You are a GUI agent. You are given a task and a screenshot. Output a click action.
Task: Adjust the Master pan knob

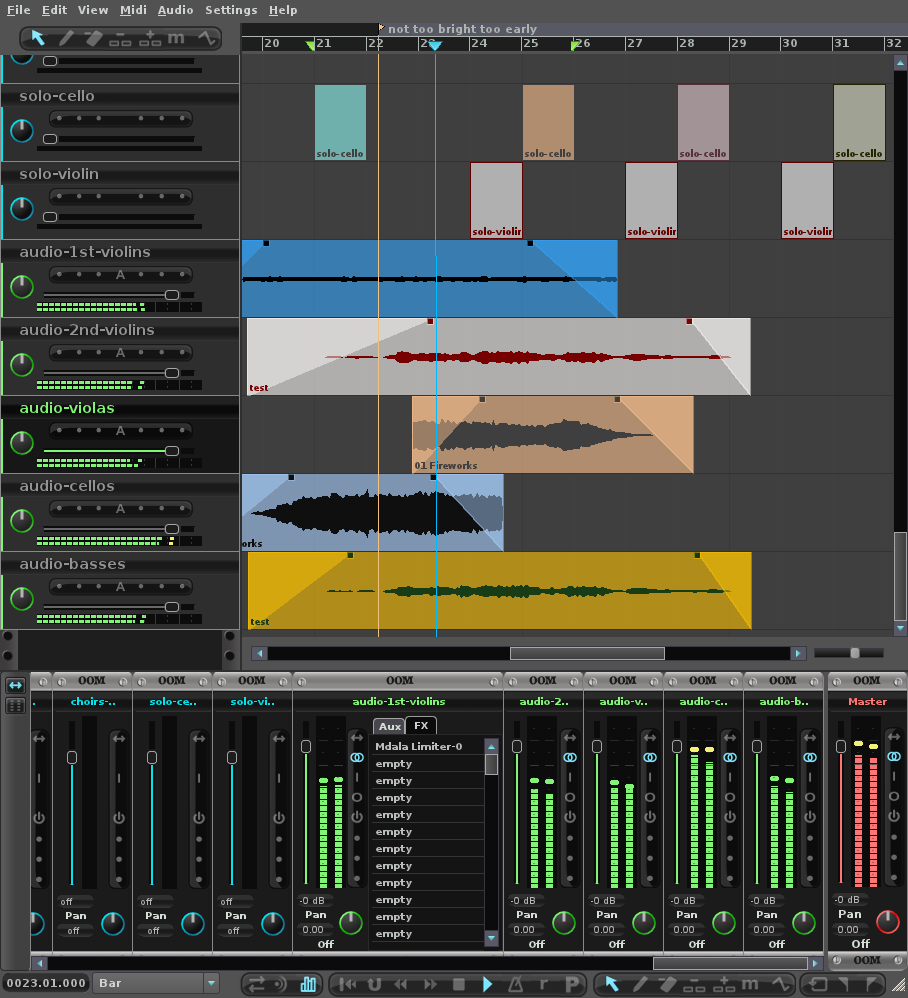click(887, 922)
